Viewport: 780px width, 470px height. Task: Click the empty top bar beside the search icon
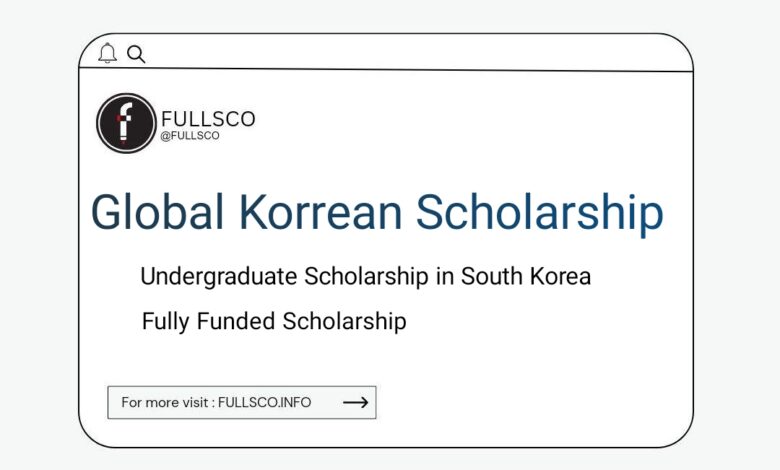tap(418, 53)
